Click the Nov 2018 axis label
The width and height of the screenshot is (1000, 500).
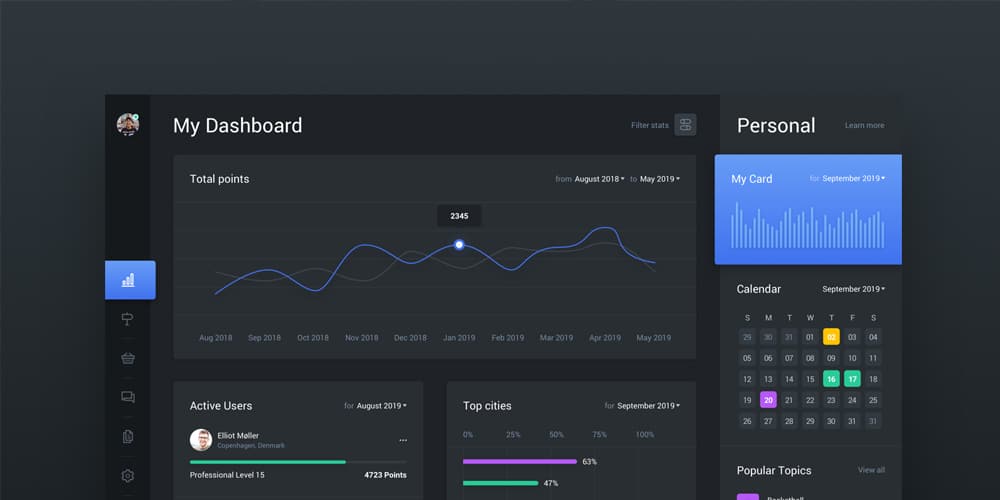362,338
